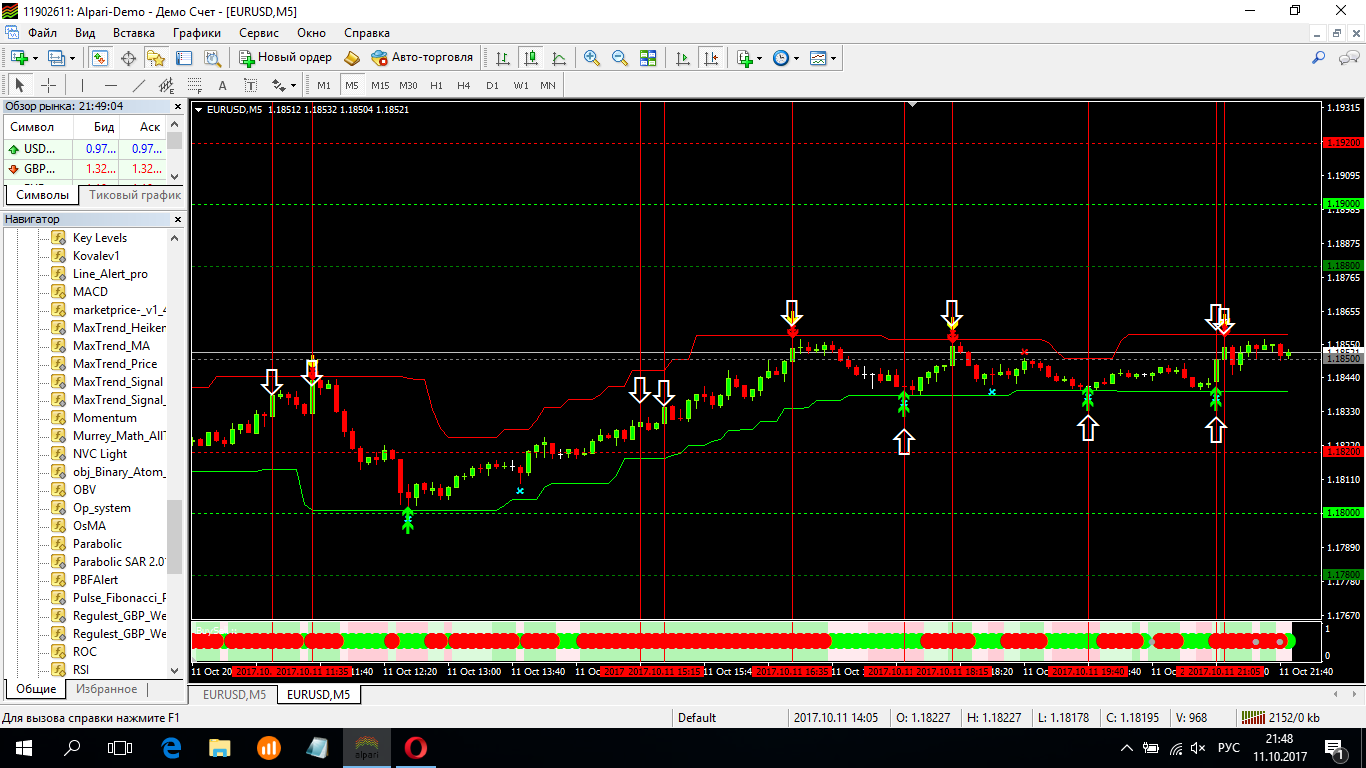Open the Market Watch window icon
Viewport: 1366px width, 768px height.
101,58
